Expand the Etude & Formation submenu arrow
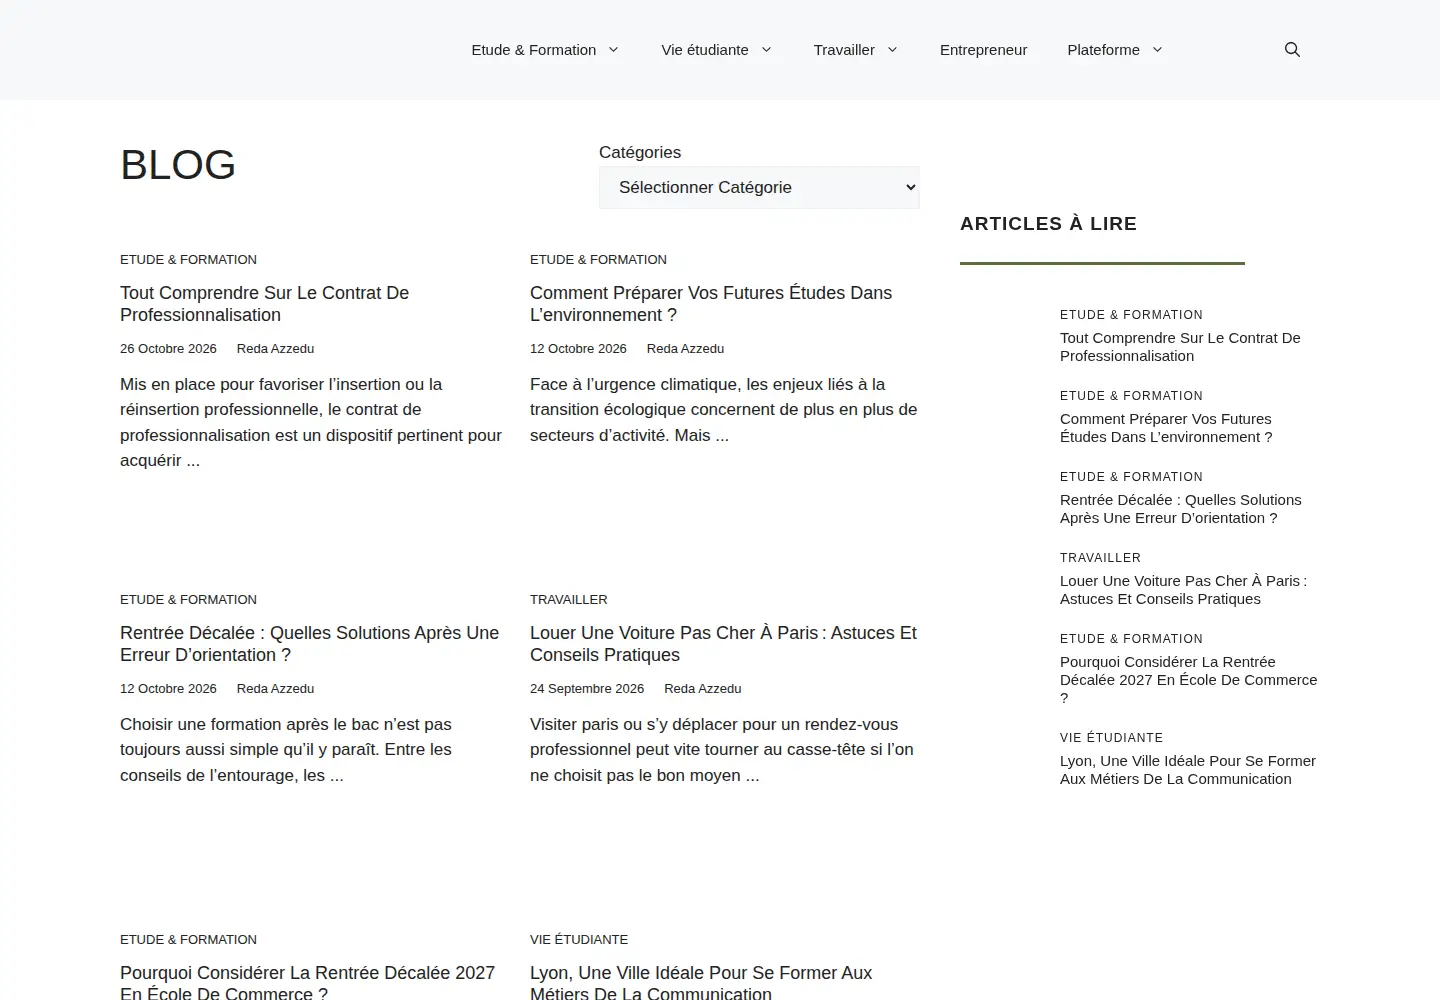Screen dimensions: 1440x1000 (x=613, y=50)
